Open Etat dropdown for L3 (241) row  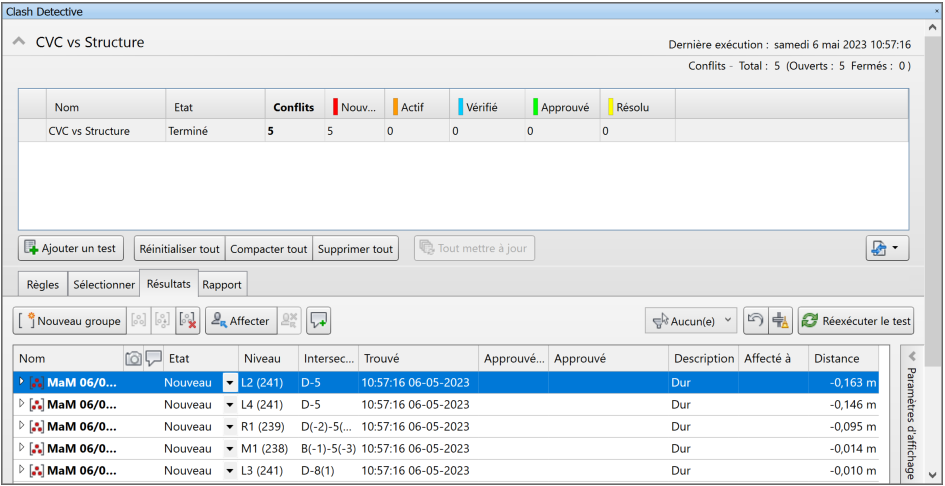click(x=230, y=470)
